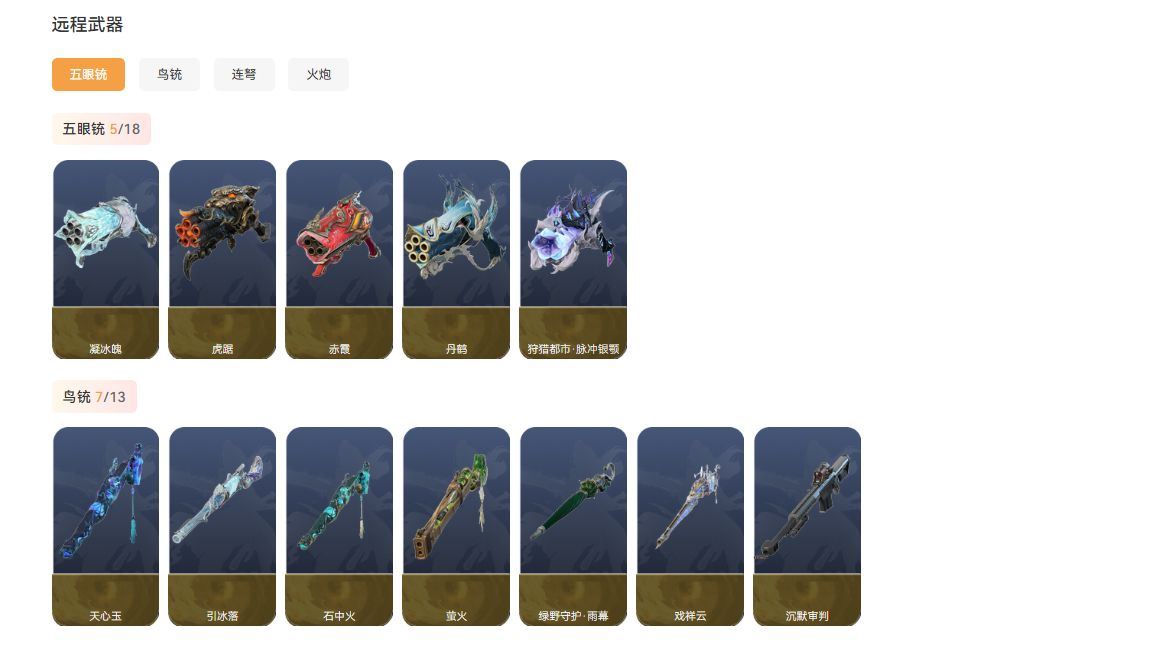Click the 远程武器 heading
Viewport: 1149px width, 646px height.
[87, 25]
